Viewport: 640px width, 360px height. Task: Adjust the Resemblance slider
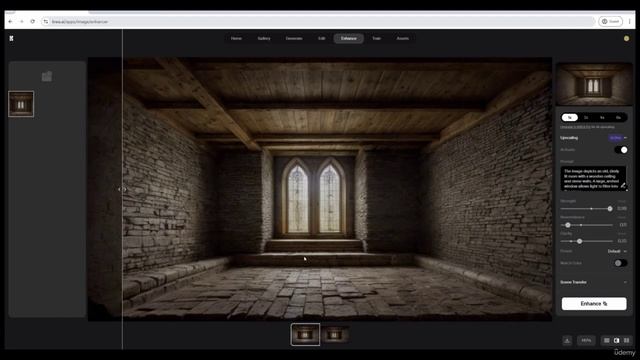[x=587, y=225]
